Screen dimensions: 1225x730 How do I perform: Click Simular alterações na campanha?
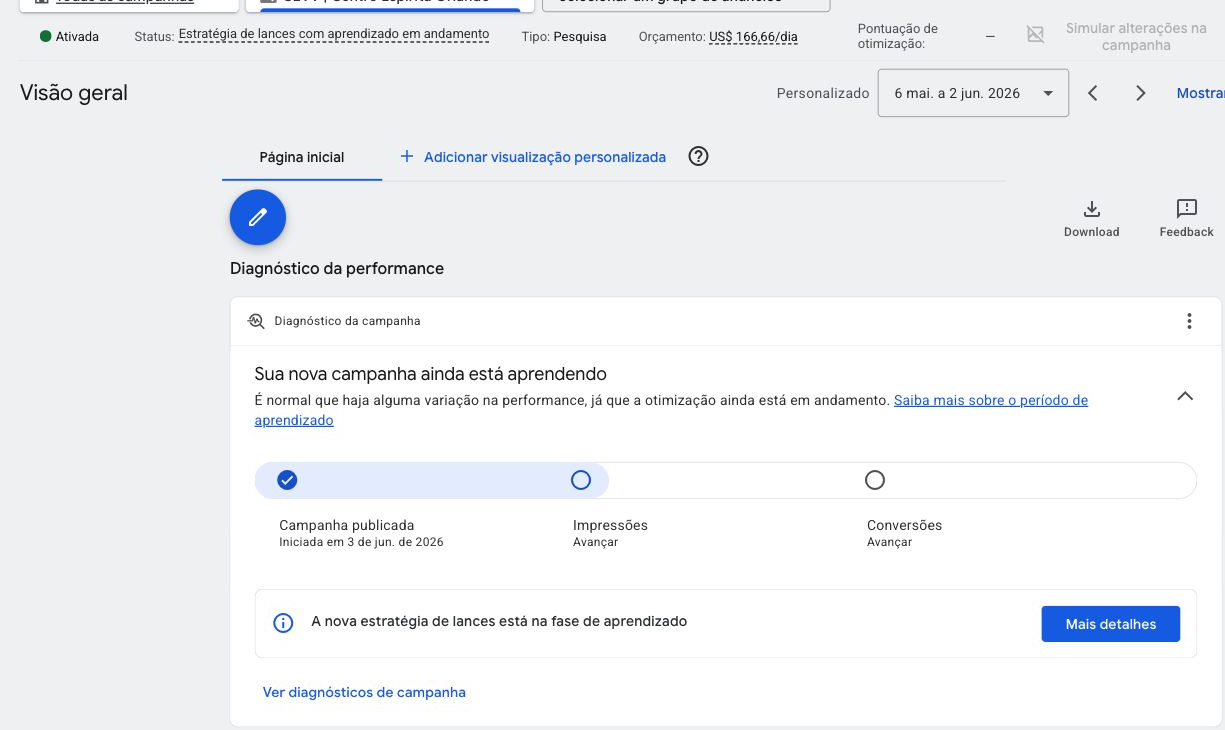[x=1136, y=36]
